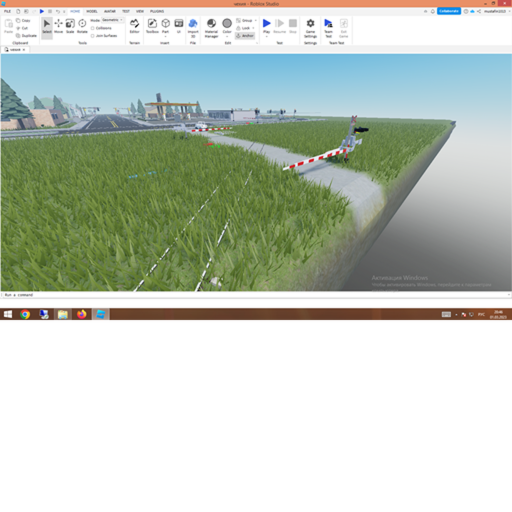Open the PLUGINS ribbon tab
The height and width of the screenshot is (512, 512).
coord(157,11)
